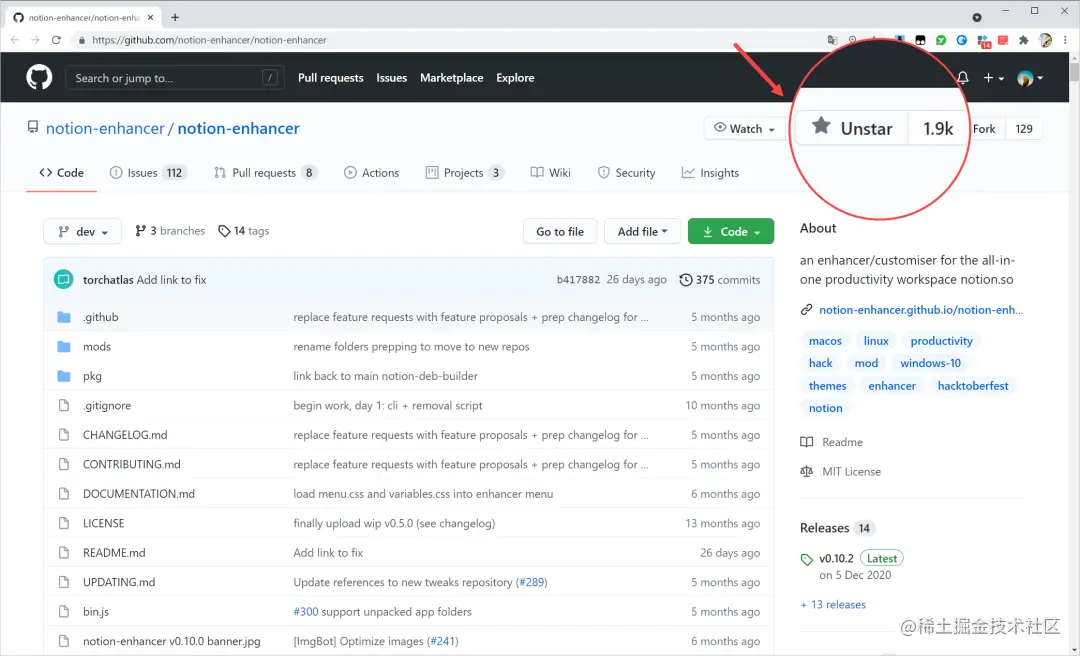Expand the Add file dropdown
The height and width of the screenshot is (656, 1080).
coord(642,232)
